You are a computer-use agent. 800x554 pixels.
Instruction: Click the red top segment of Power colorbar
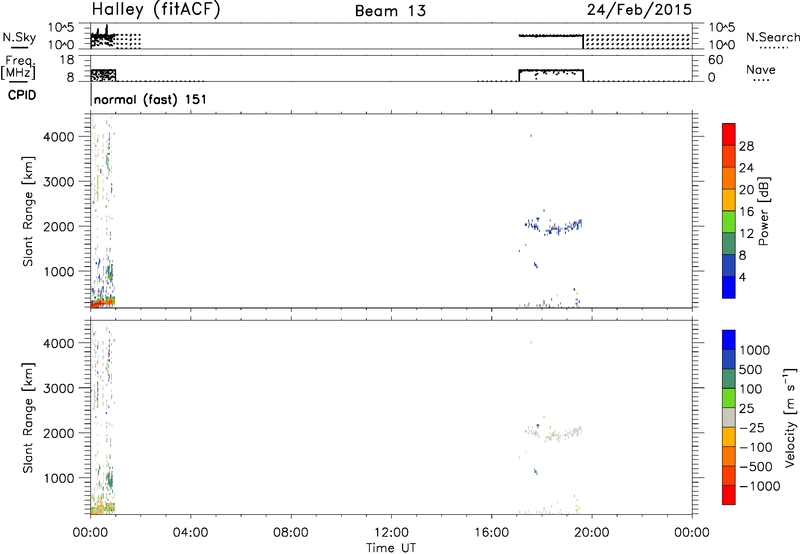pyautogui.click(x=729, y=134)
